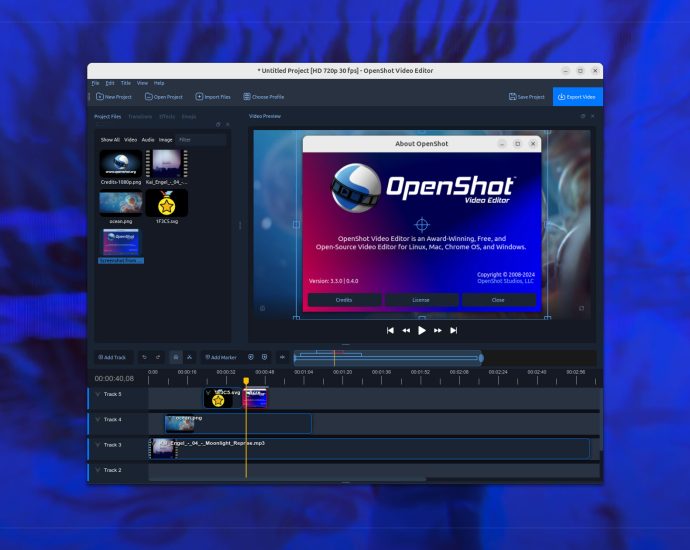
Task: Toggle the razor cut tool
Action: (189, 357)
